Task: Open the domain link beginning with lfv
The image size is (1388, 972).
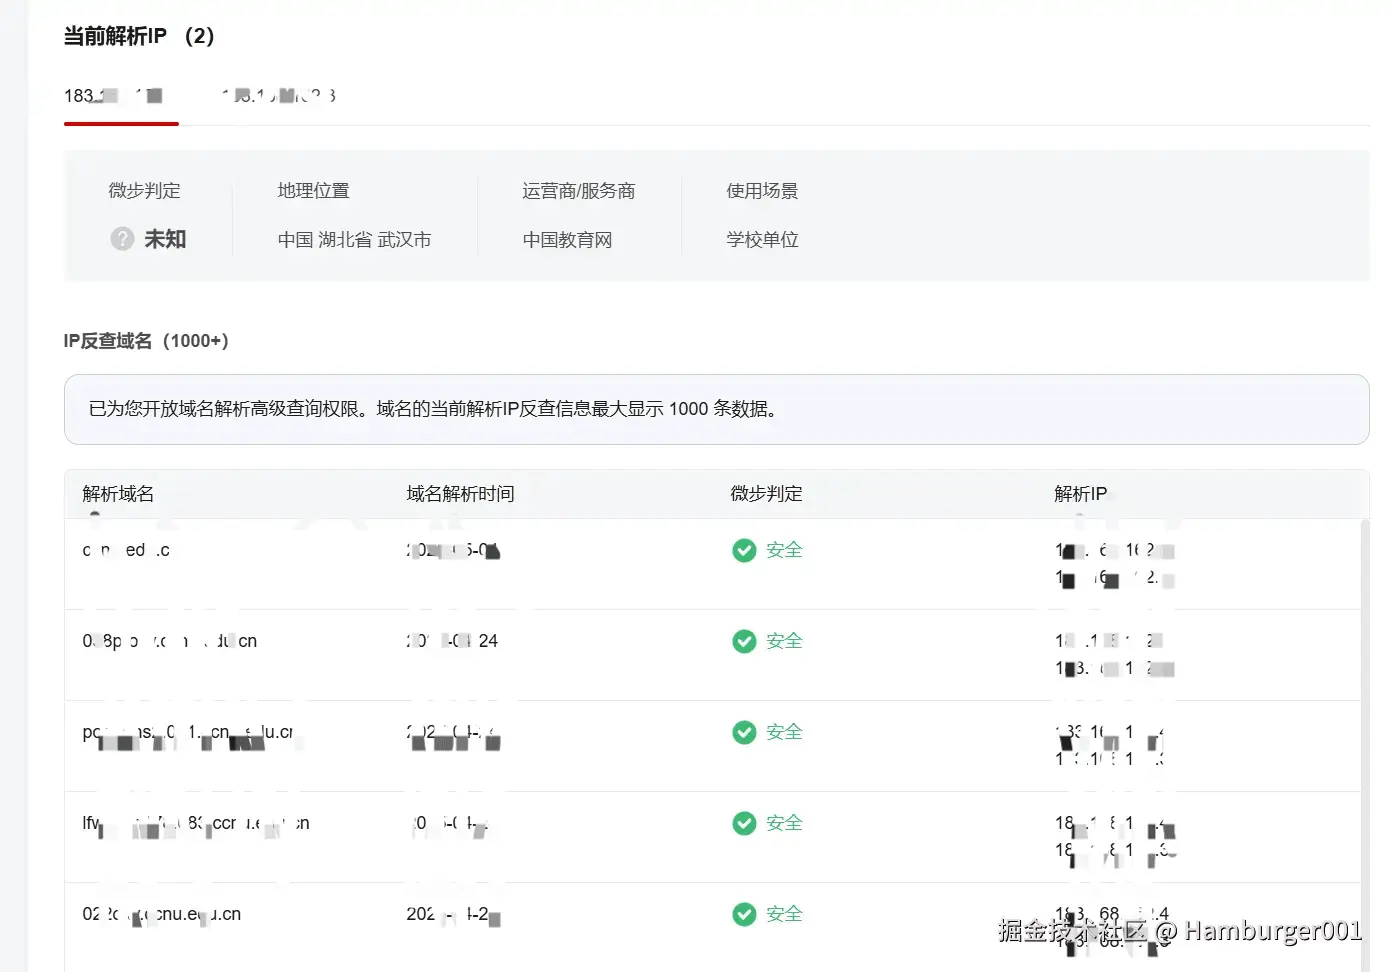Action: click(x=196, y=824)
